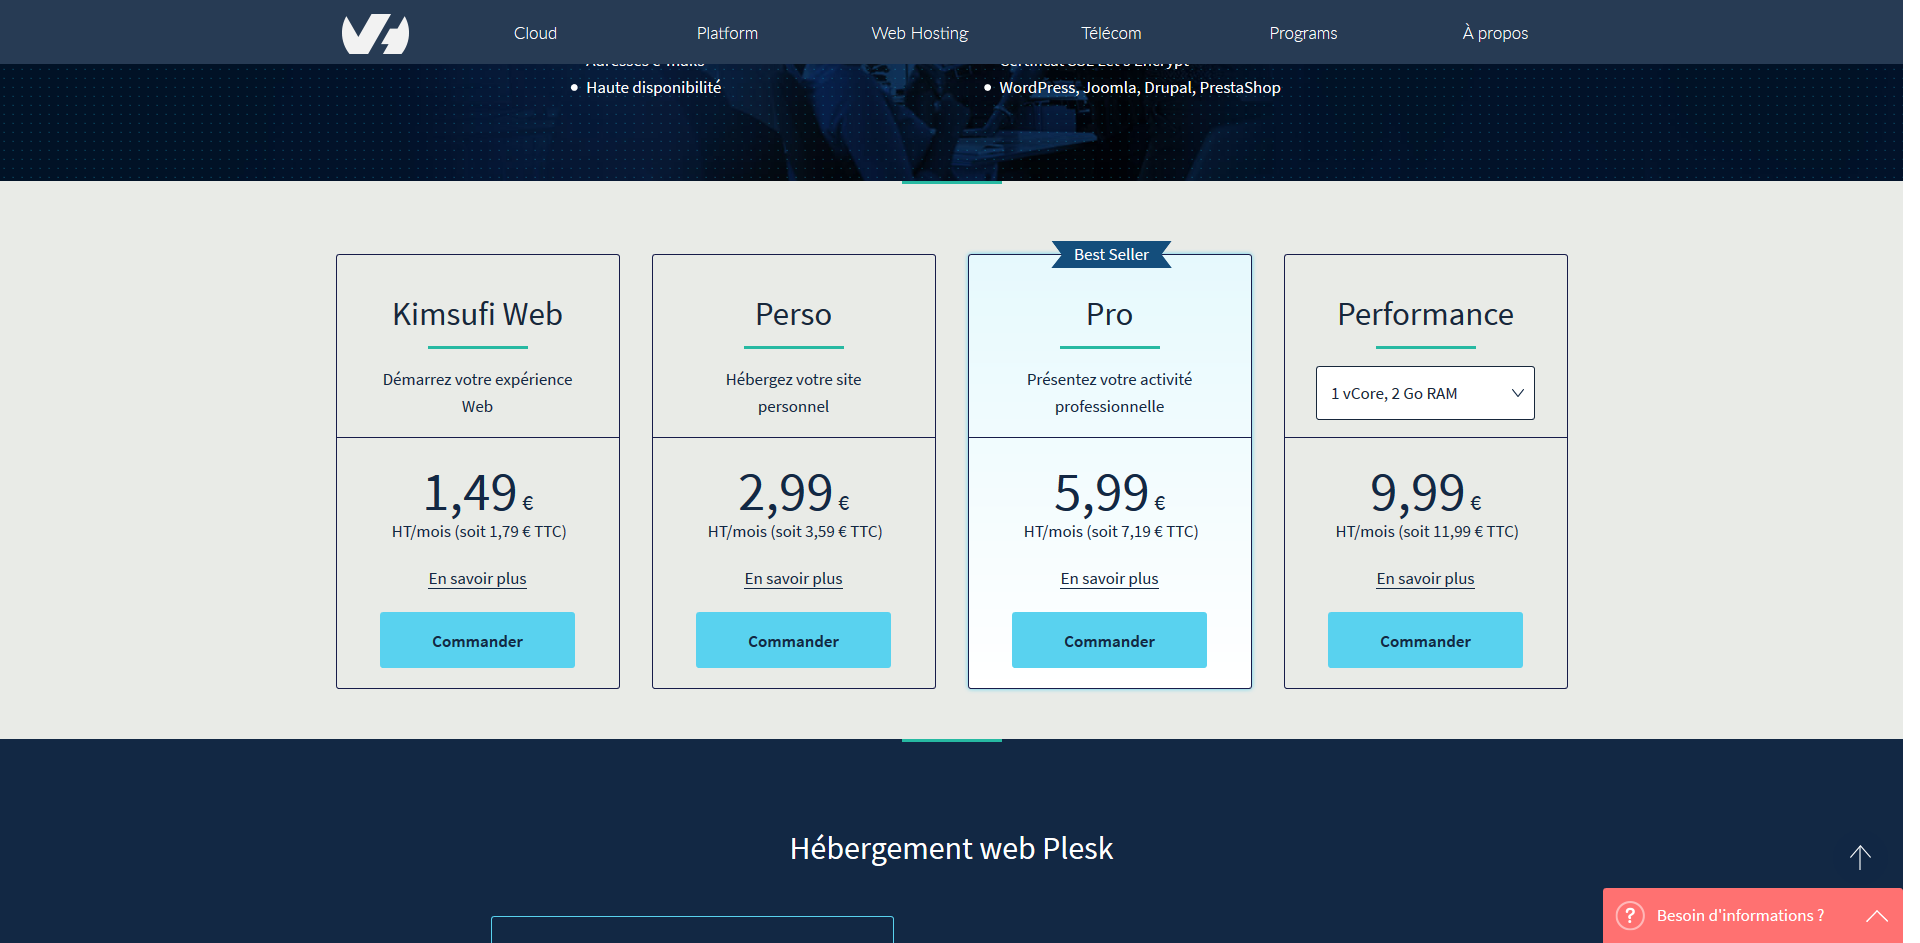
Task: Click the OVH logo in the header
Action: pos(375,34)
